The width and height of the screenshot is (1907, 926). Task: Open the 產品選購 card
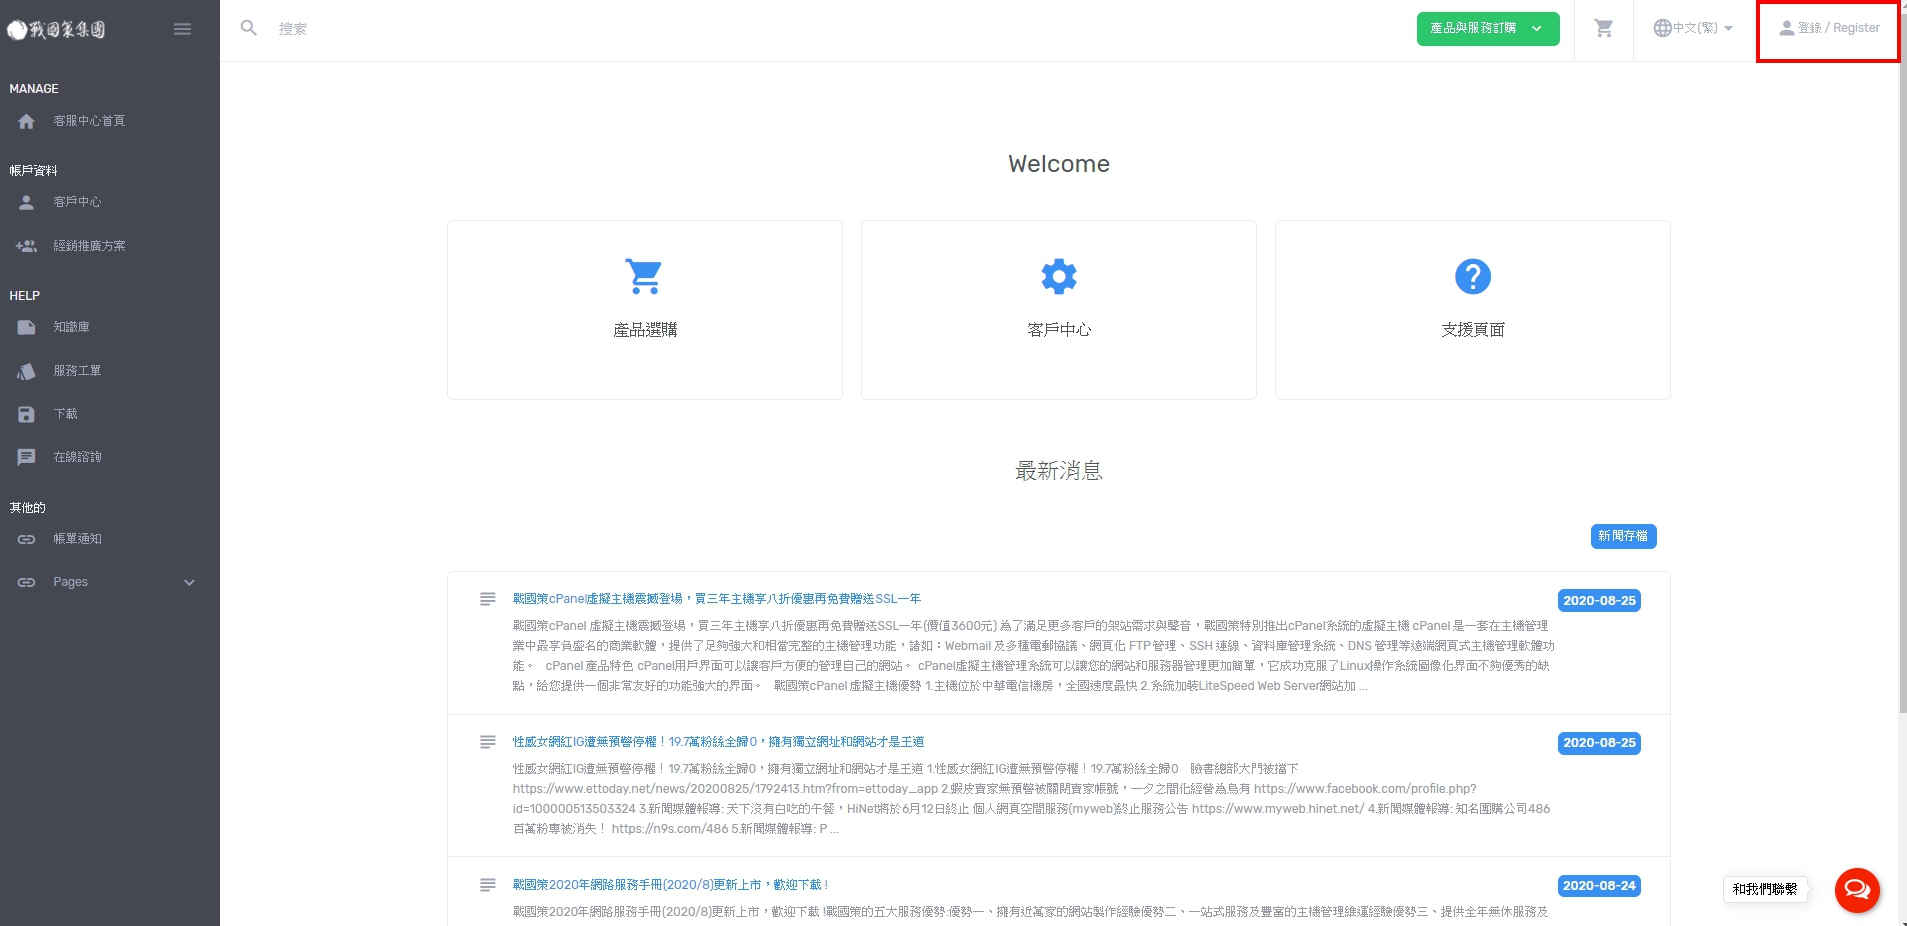645,310
